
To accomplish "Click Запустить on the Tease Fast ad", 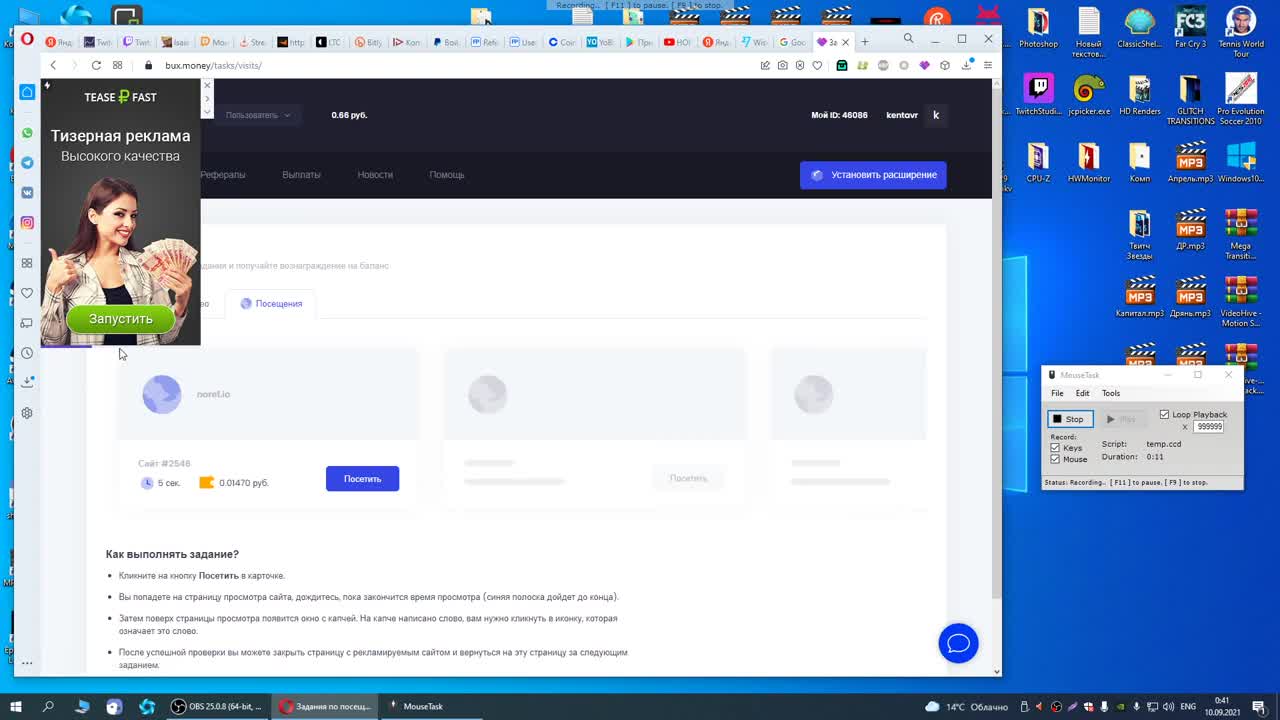I will pos(120,319).
